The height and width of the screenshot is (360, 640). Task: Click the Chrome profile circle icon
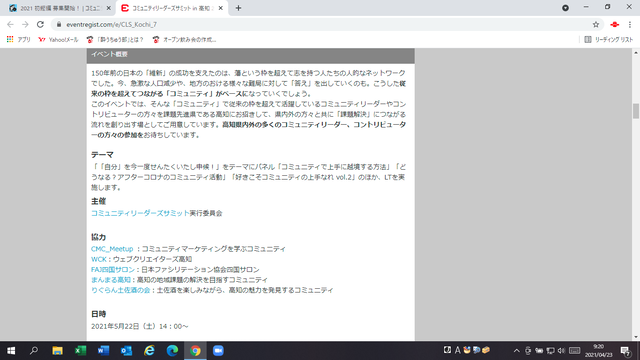pos(565,8)
